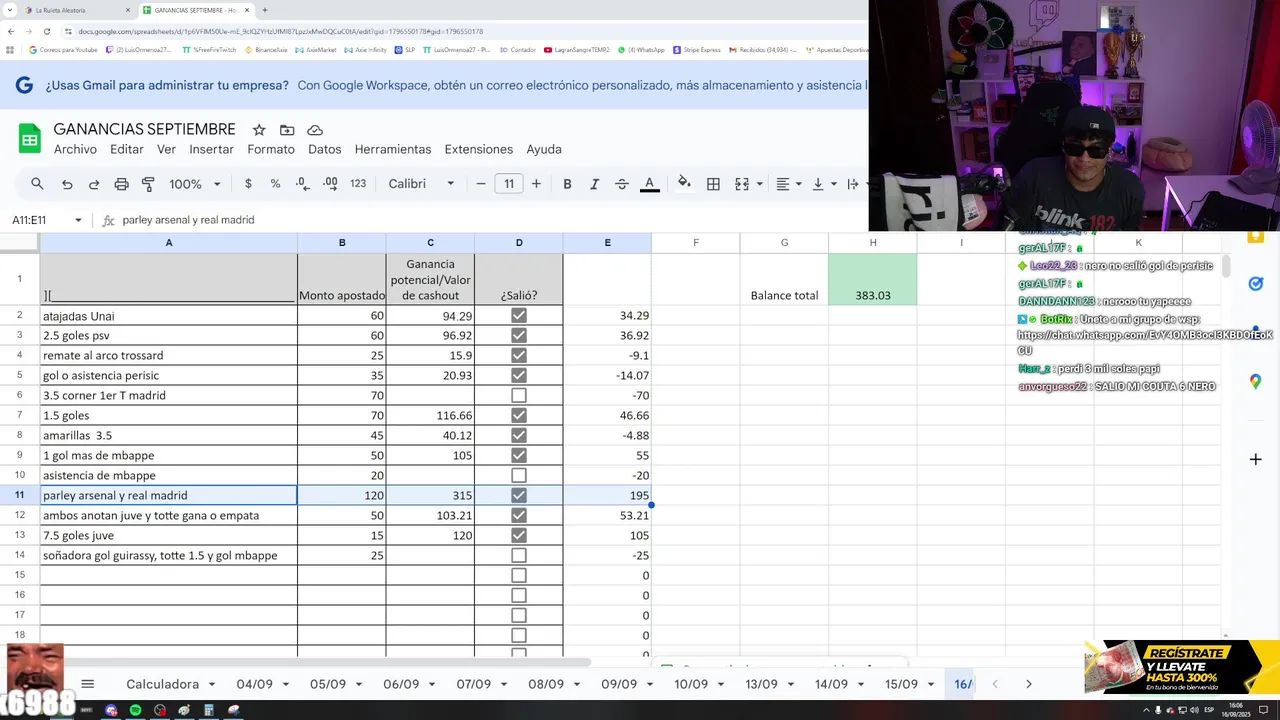Check the soñadora gol guirassy checkbox
This screenshot has width=1280, height=720.
pos(518,555)
